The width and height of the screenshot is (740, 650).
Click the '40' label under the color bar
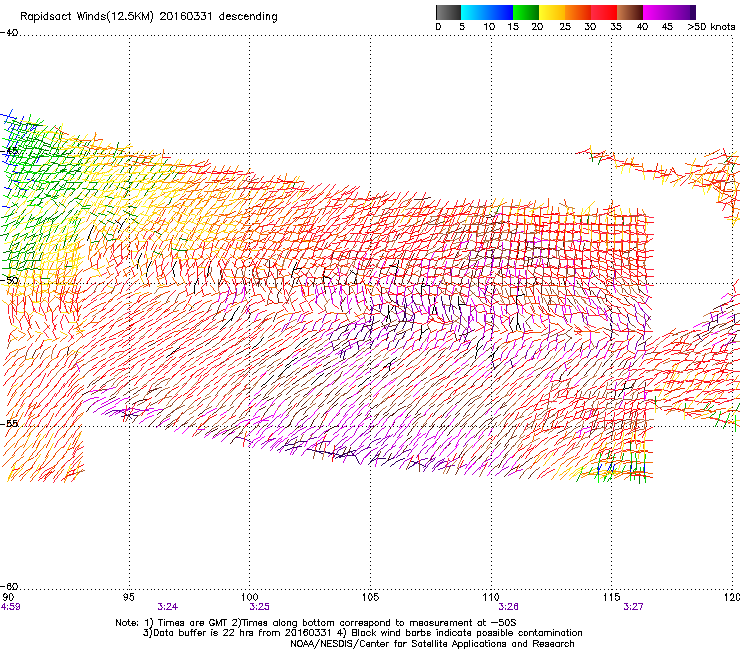click(x=642, y=27)
